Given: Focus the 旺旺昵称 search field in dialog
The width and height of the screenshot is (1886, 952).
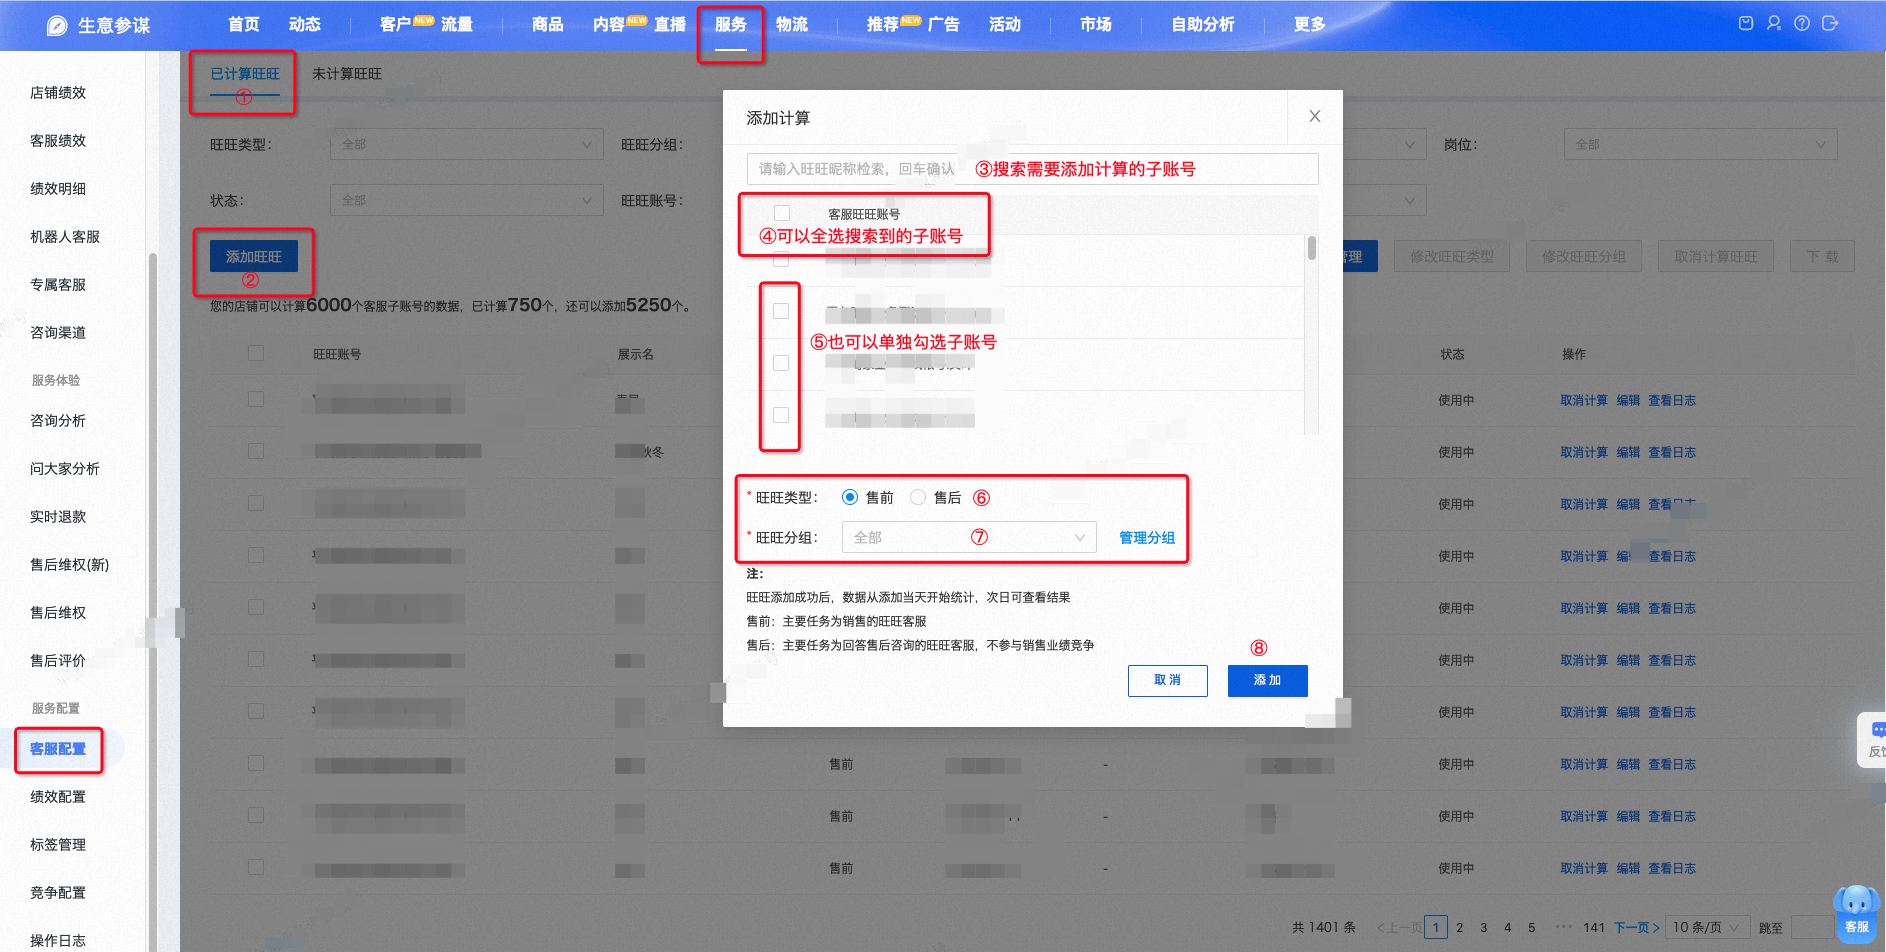Looking at the screenshot, I should 1032,168.
